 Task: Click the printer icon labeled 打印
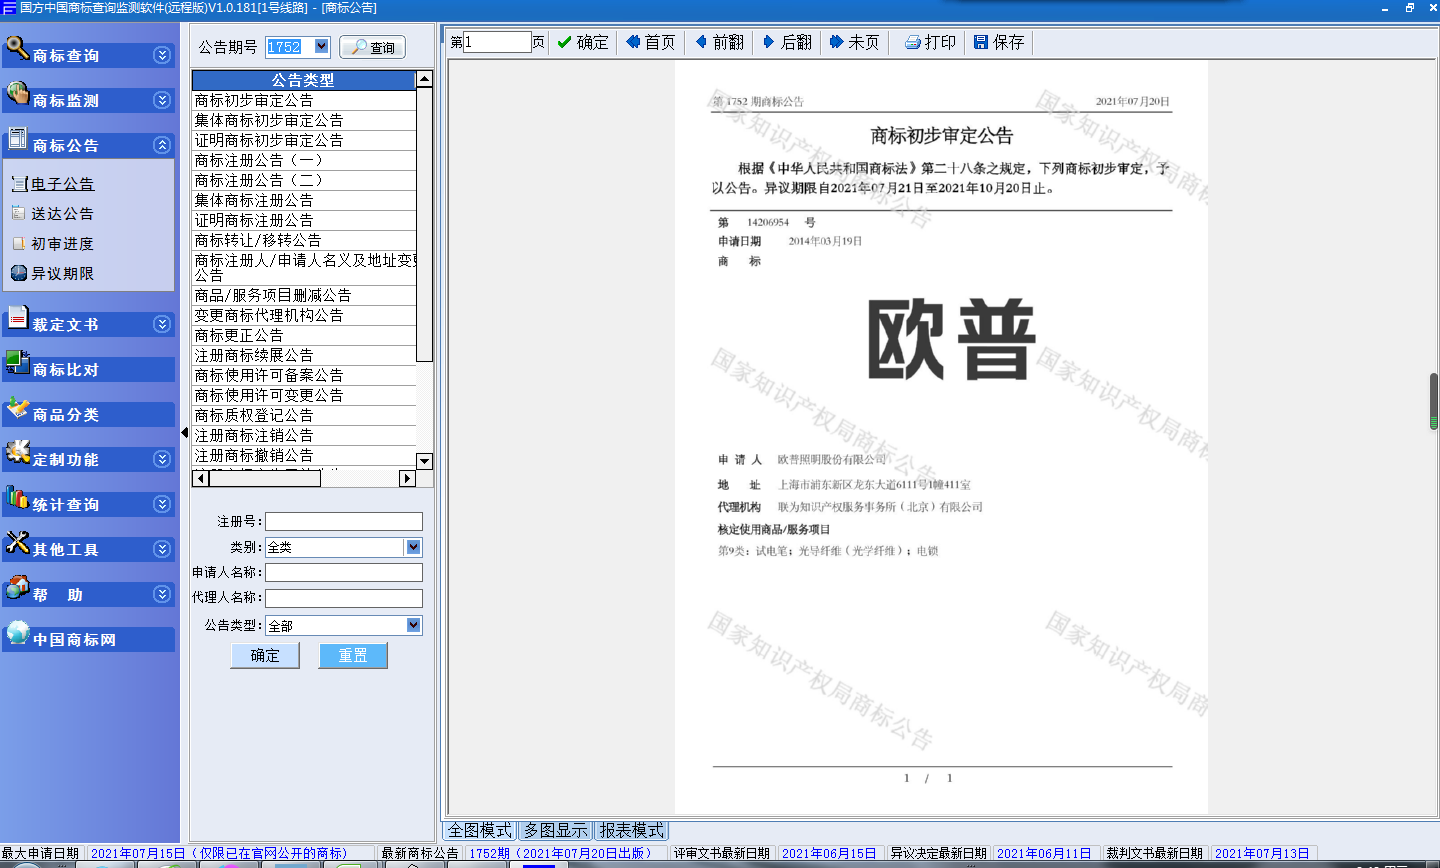pyautogui.click(x=912, y=42)
